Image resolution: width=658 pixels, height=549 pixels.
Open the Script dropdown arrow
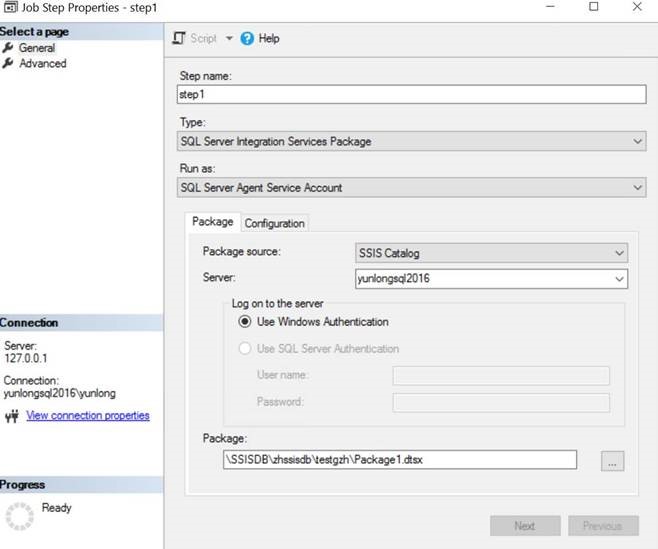[x=228, y=38]
